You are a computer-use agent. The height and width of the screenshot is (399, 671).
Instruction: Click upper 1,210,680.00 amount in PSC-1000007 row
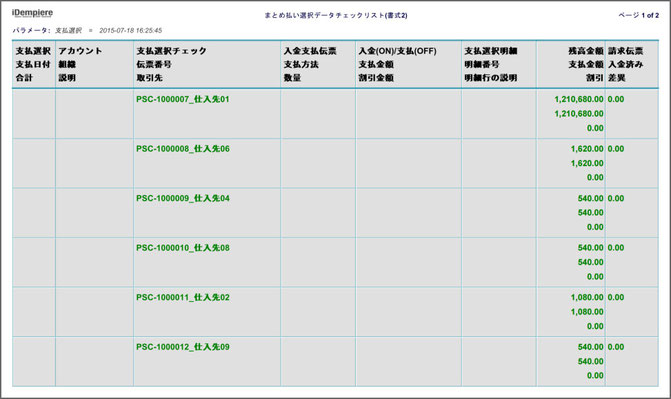579,99
